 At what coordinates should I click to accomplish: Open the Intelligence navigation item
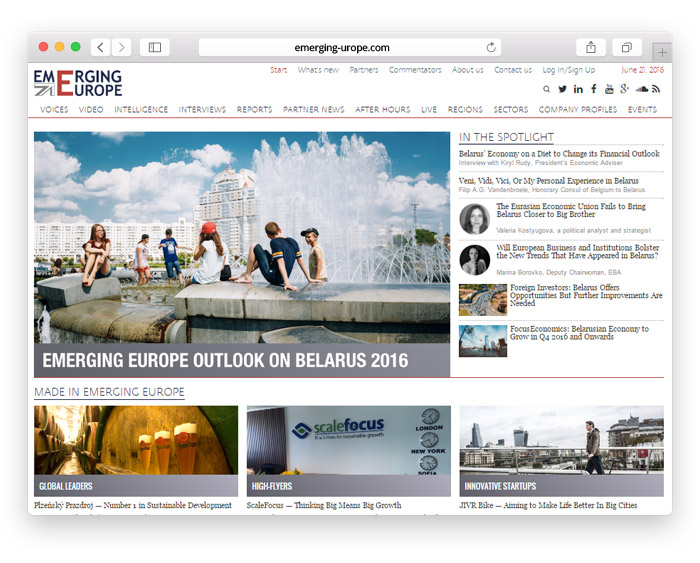pos(141,109)
